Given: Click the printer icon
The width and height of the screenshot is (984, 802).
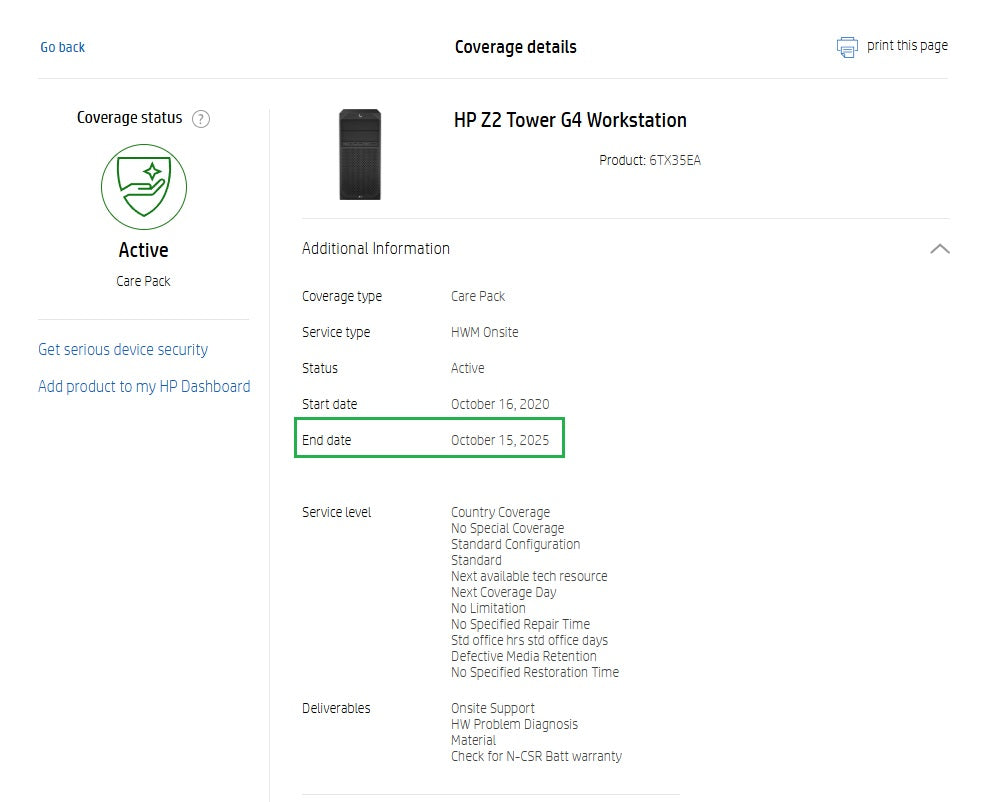Looking at the screenshot, I should pos(847,47).
